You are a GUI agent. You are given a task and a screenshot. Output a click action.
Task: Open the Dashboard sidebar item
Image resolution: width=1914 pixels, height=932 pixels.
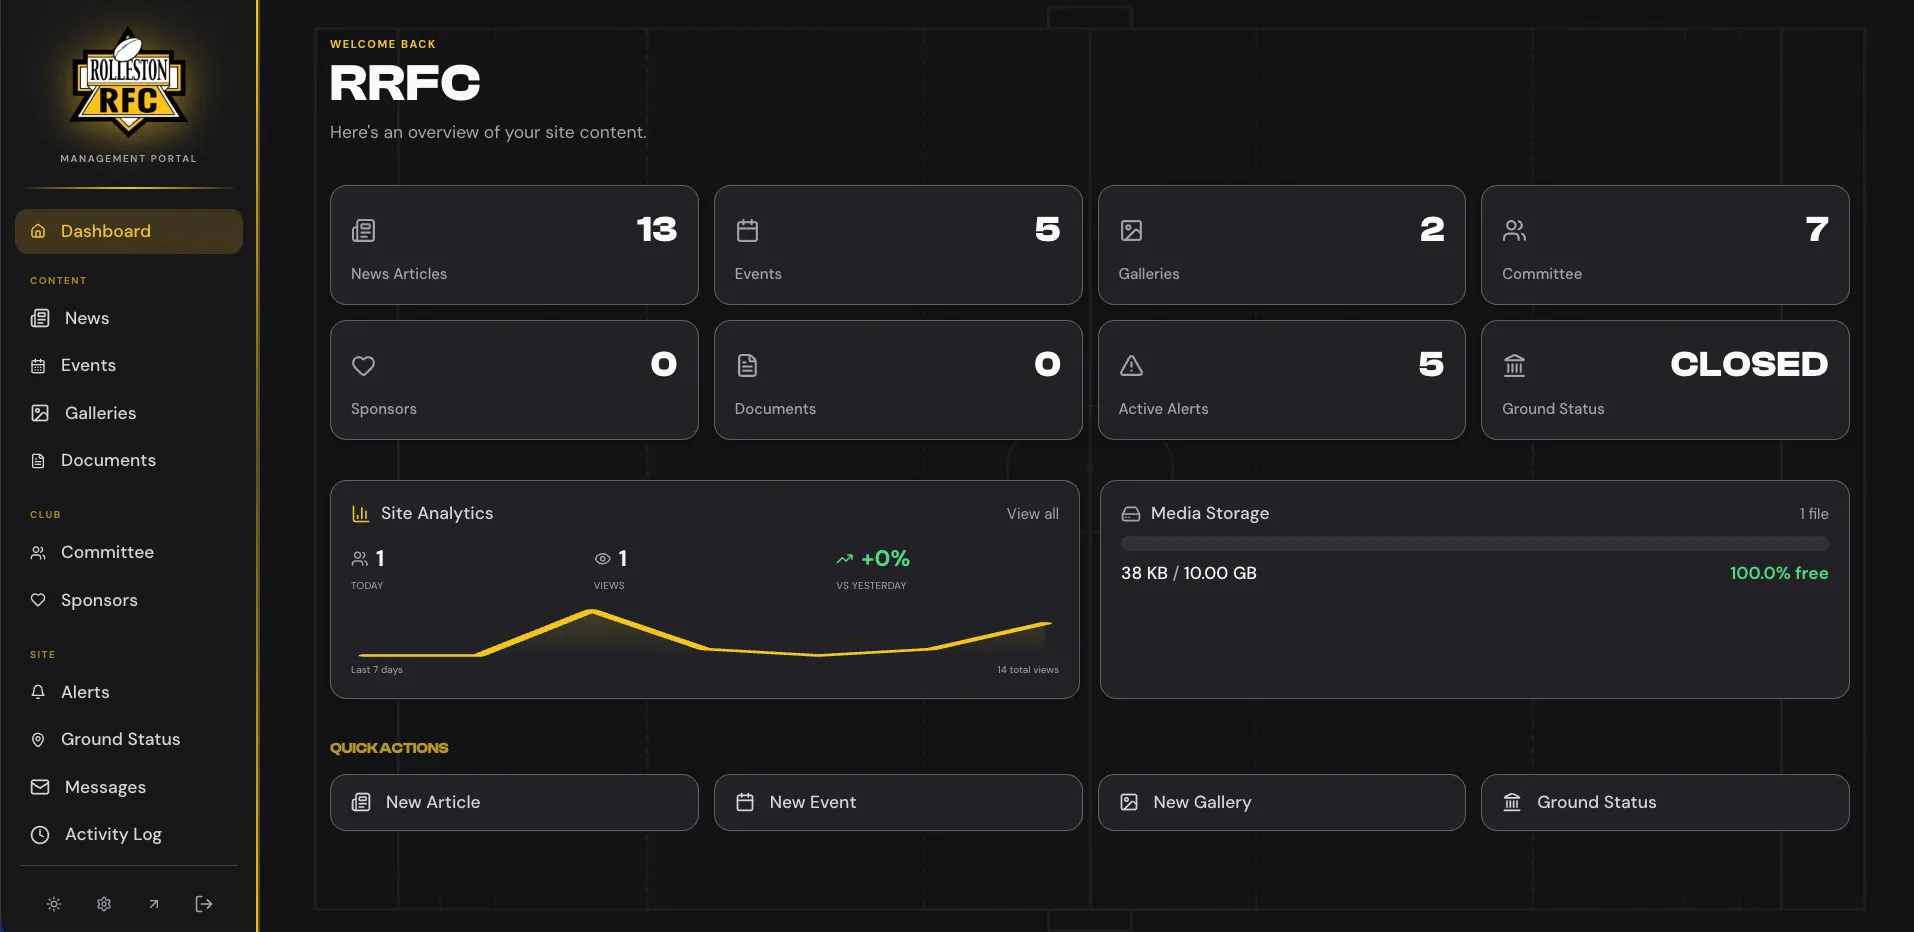(x=129, y=231)
